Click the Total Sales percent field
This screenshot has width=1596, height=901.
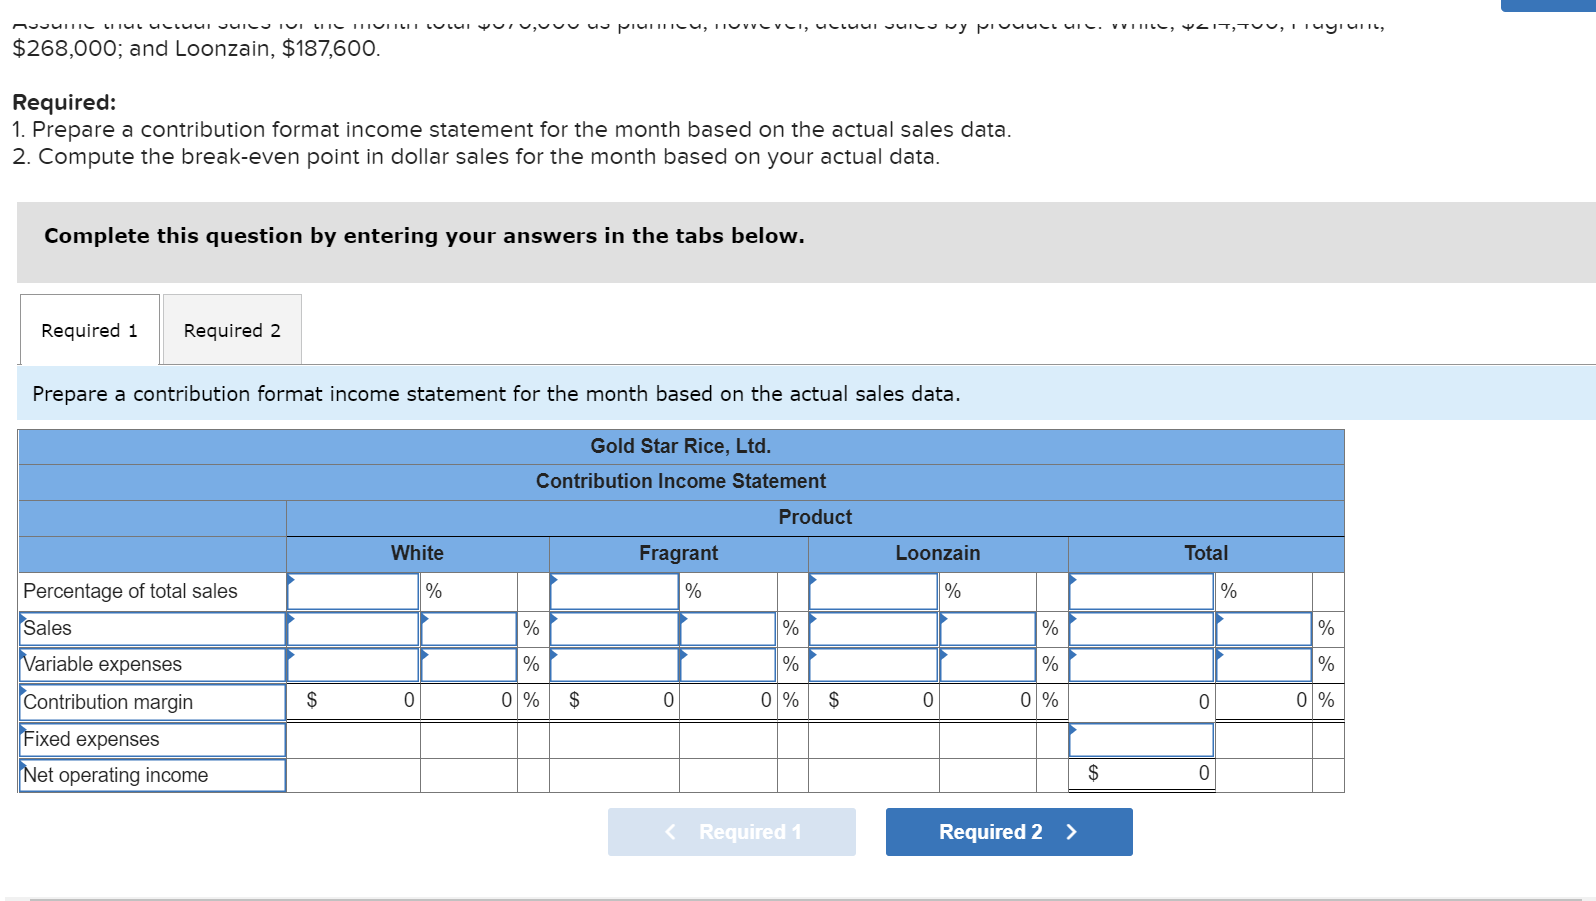click(x=1264, y=629)
